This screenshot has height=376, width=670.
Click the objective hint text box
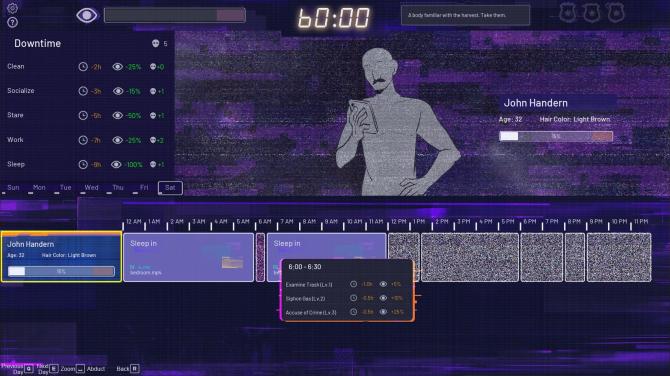465,15
